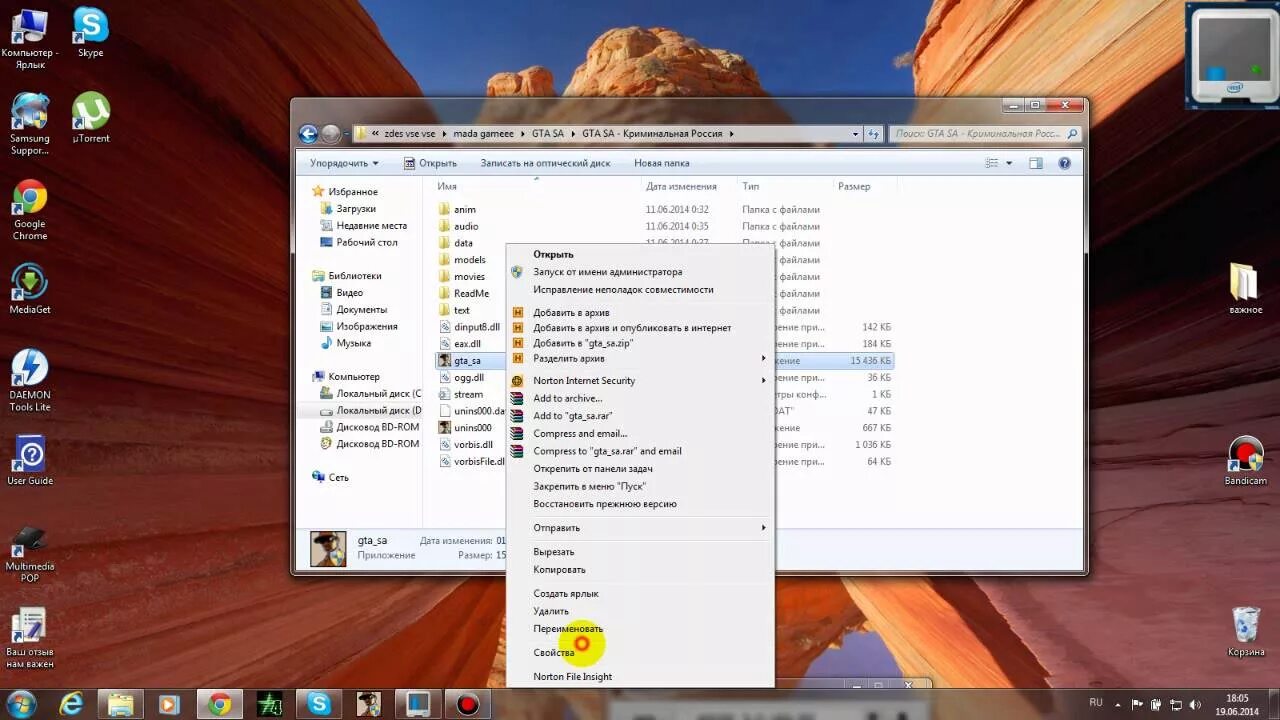The image size is (1280, 720).
Task: Click Explorer help question mark icon
Action: tap(1064, 163)
